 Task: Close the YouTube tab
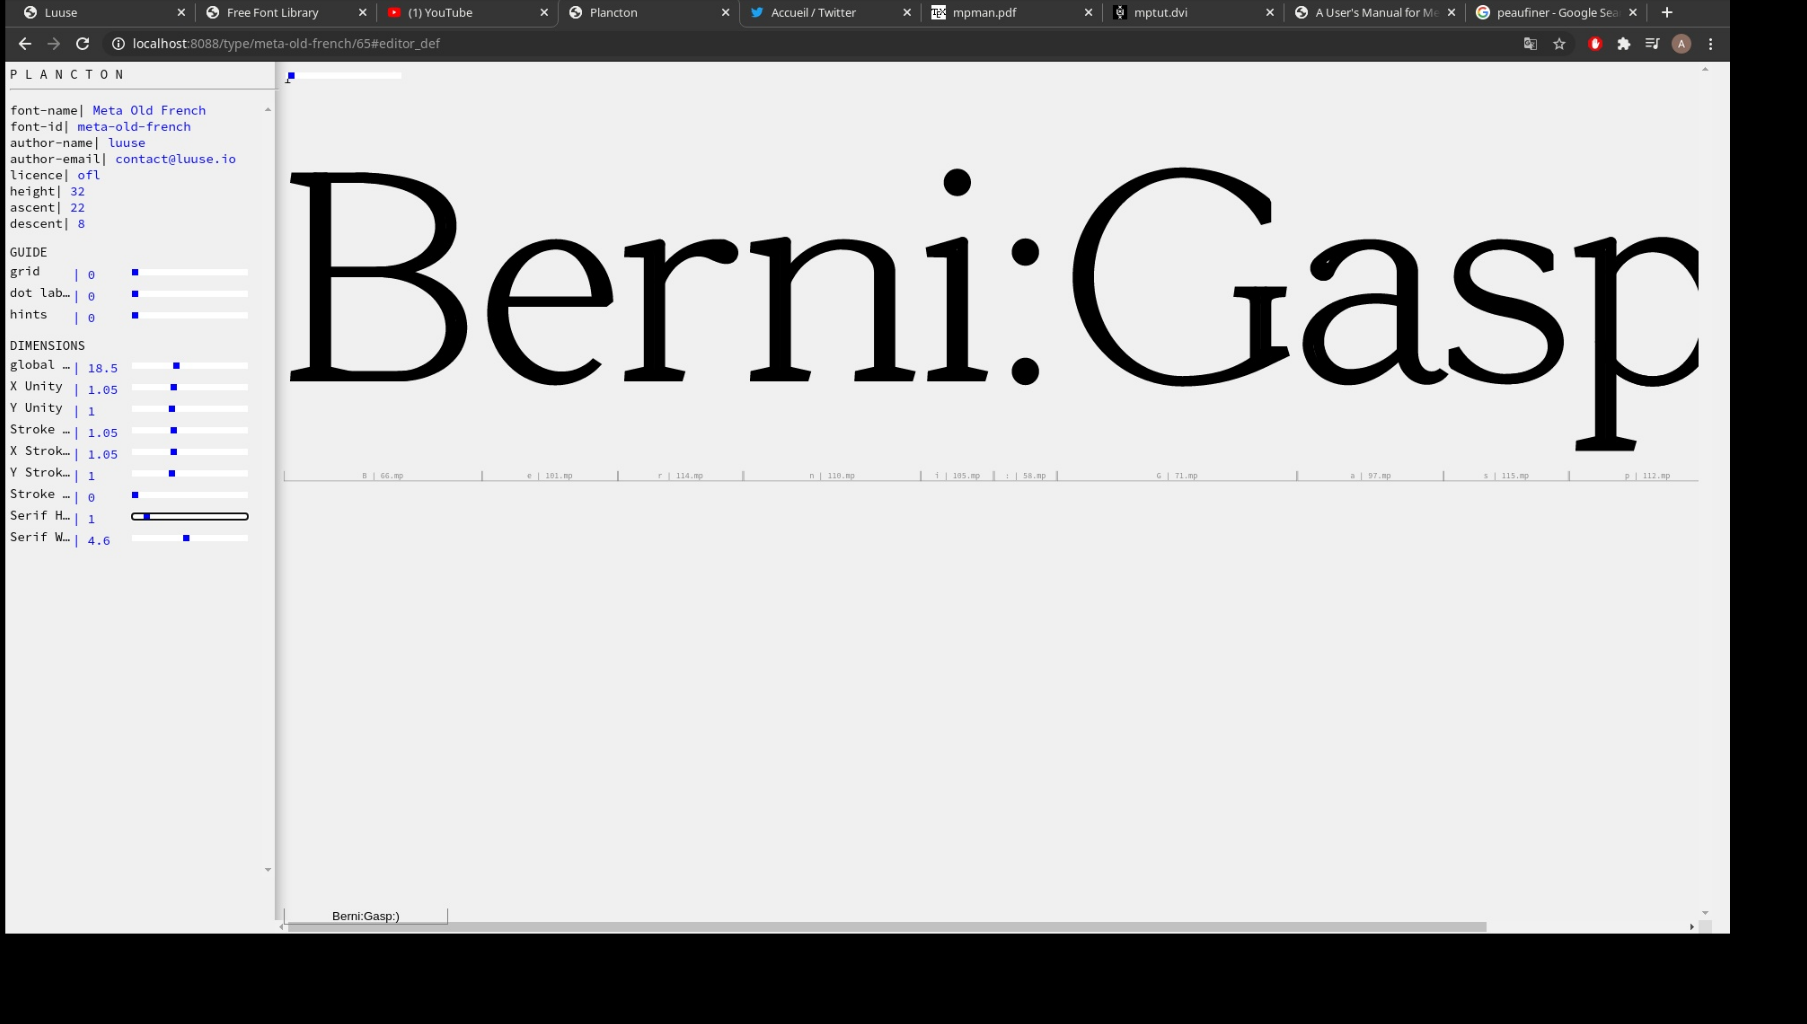click(544, 13)
